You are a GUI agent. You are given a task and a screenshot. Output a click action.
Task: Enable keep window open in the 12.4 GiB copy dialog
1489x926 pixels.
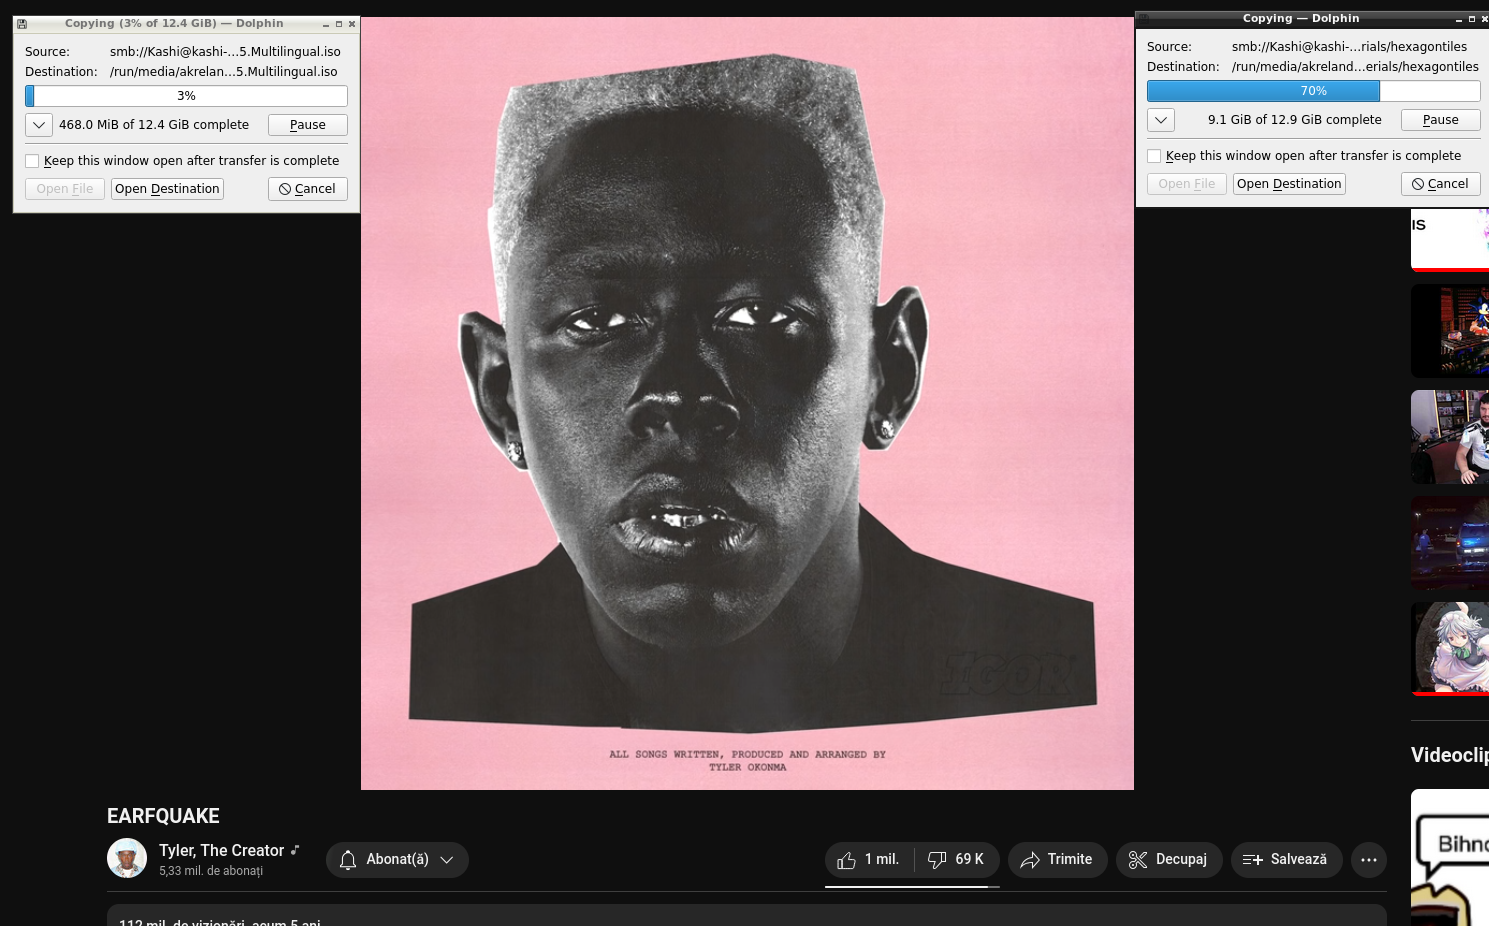[x=32, y=161]
